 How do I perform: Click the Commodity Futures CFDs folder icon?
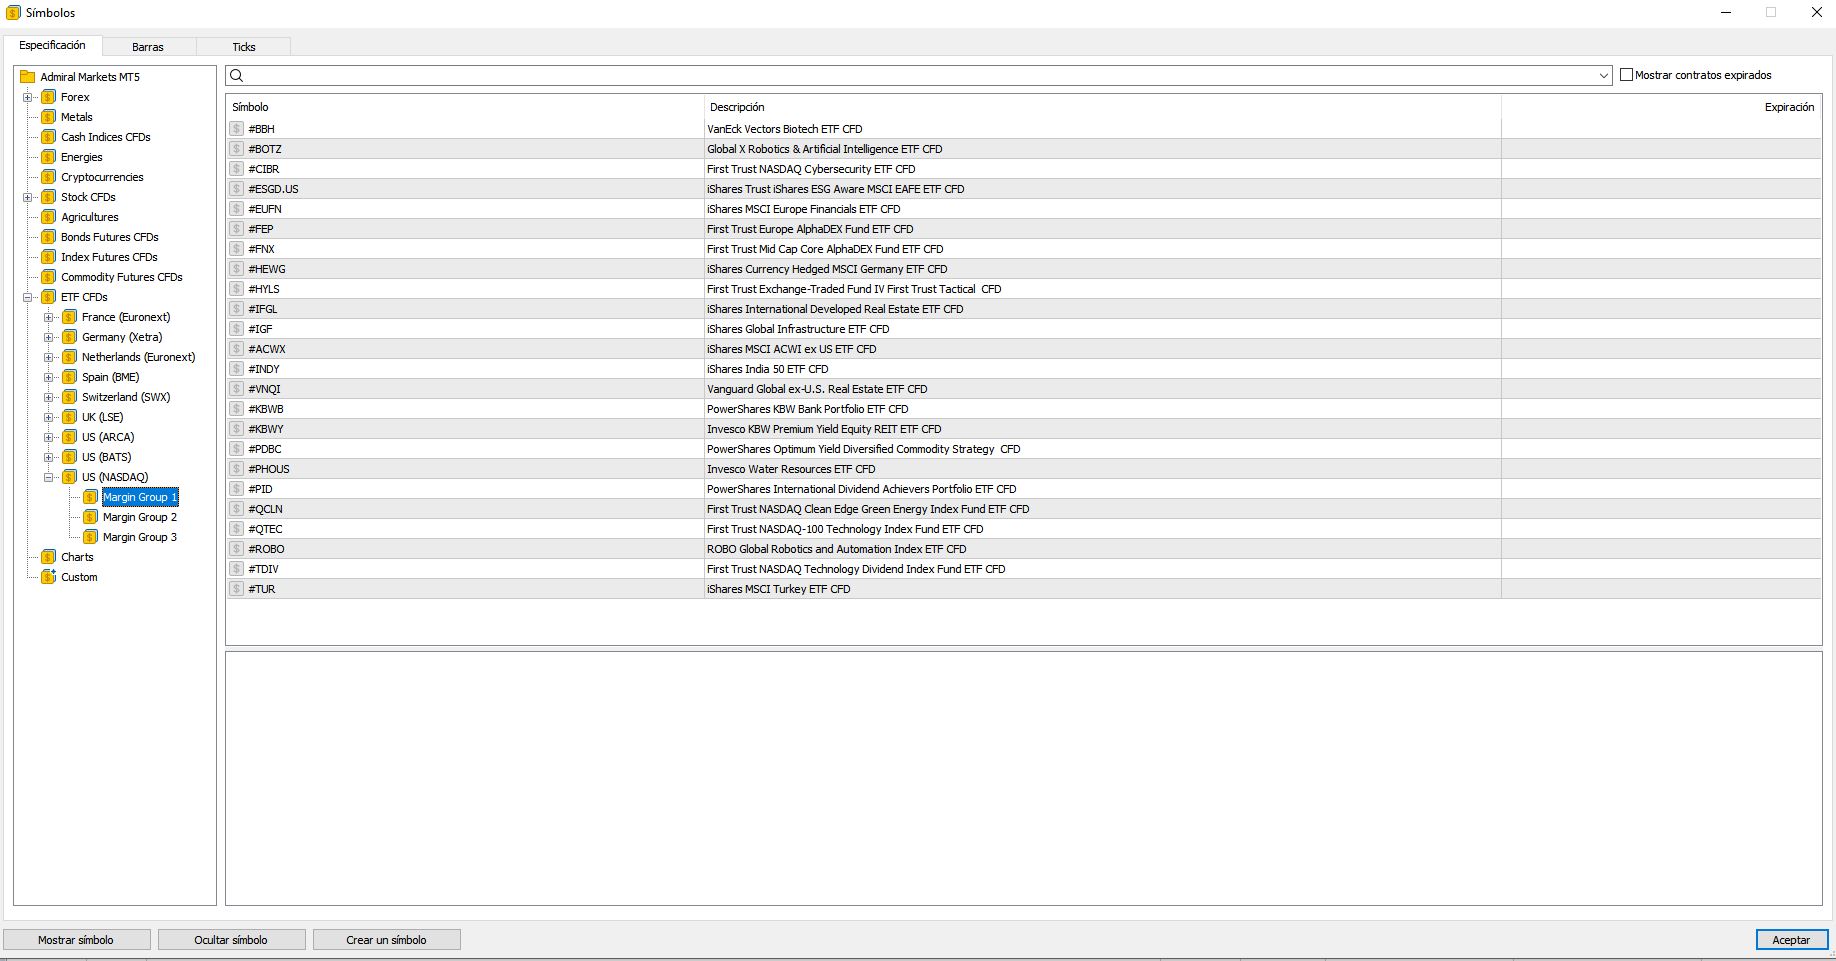(48, 277)
